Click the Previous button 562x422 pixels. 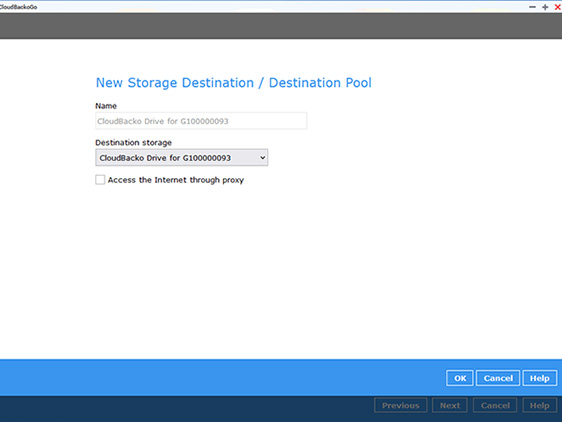[401, 406]
